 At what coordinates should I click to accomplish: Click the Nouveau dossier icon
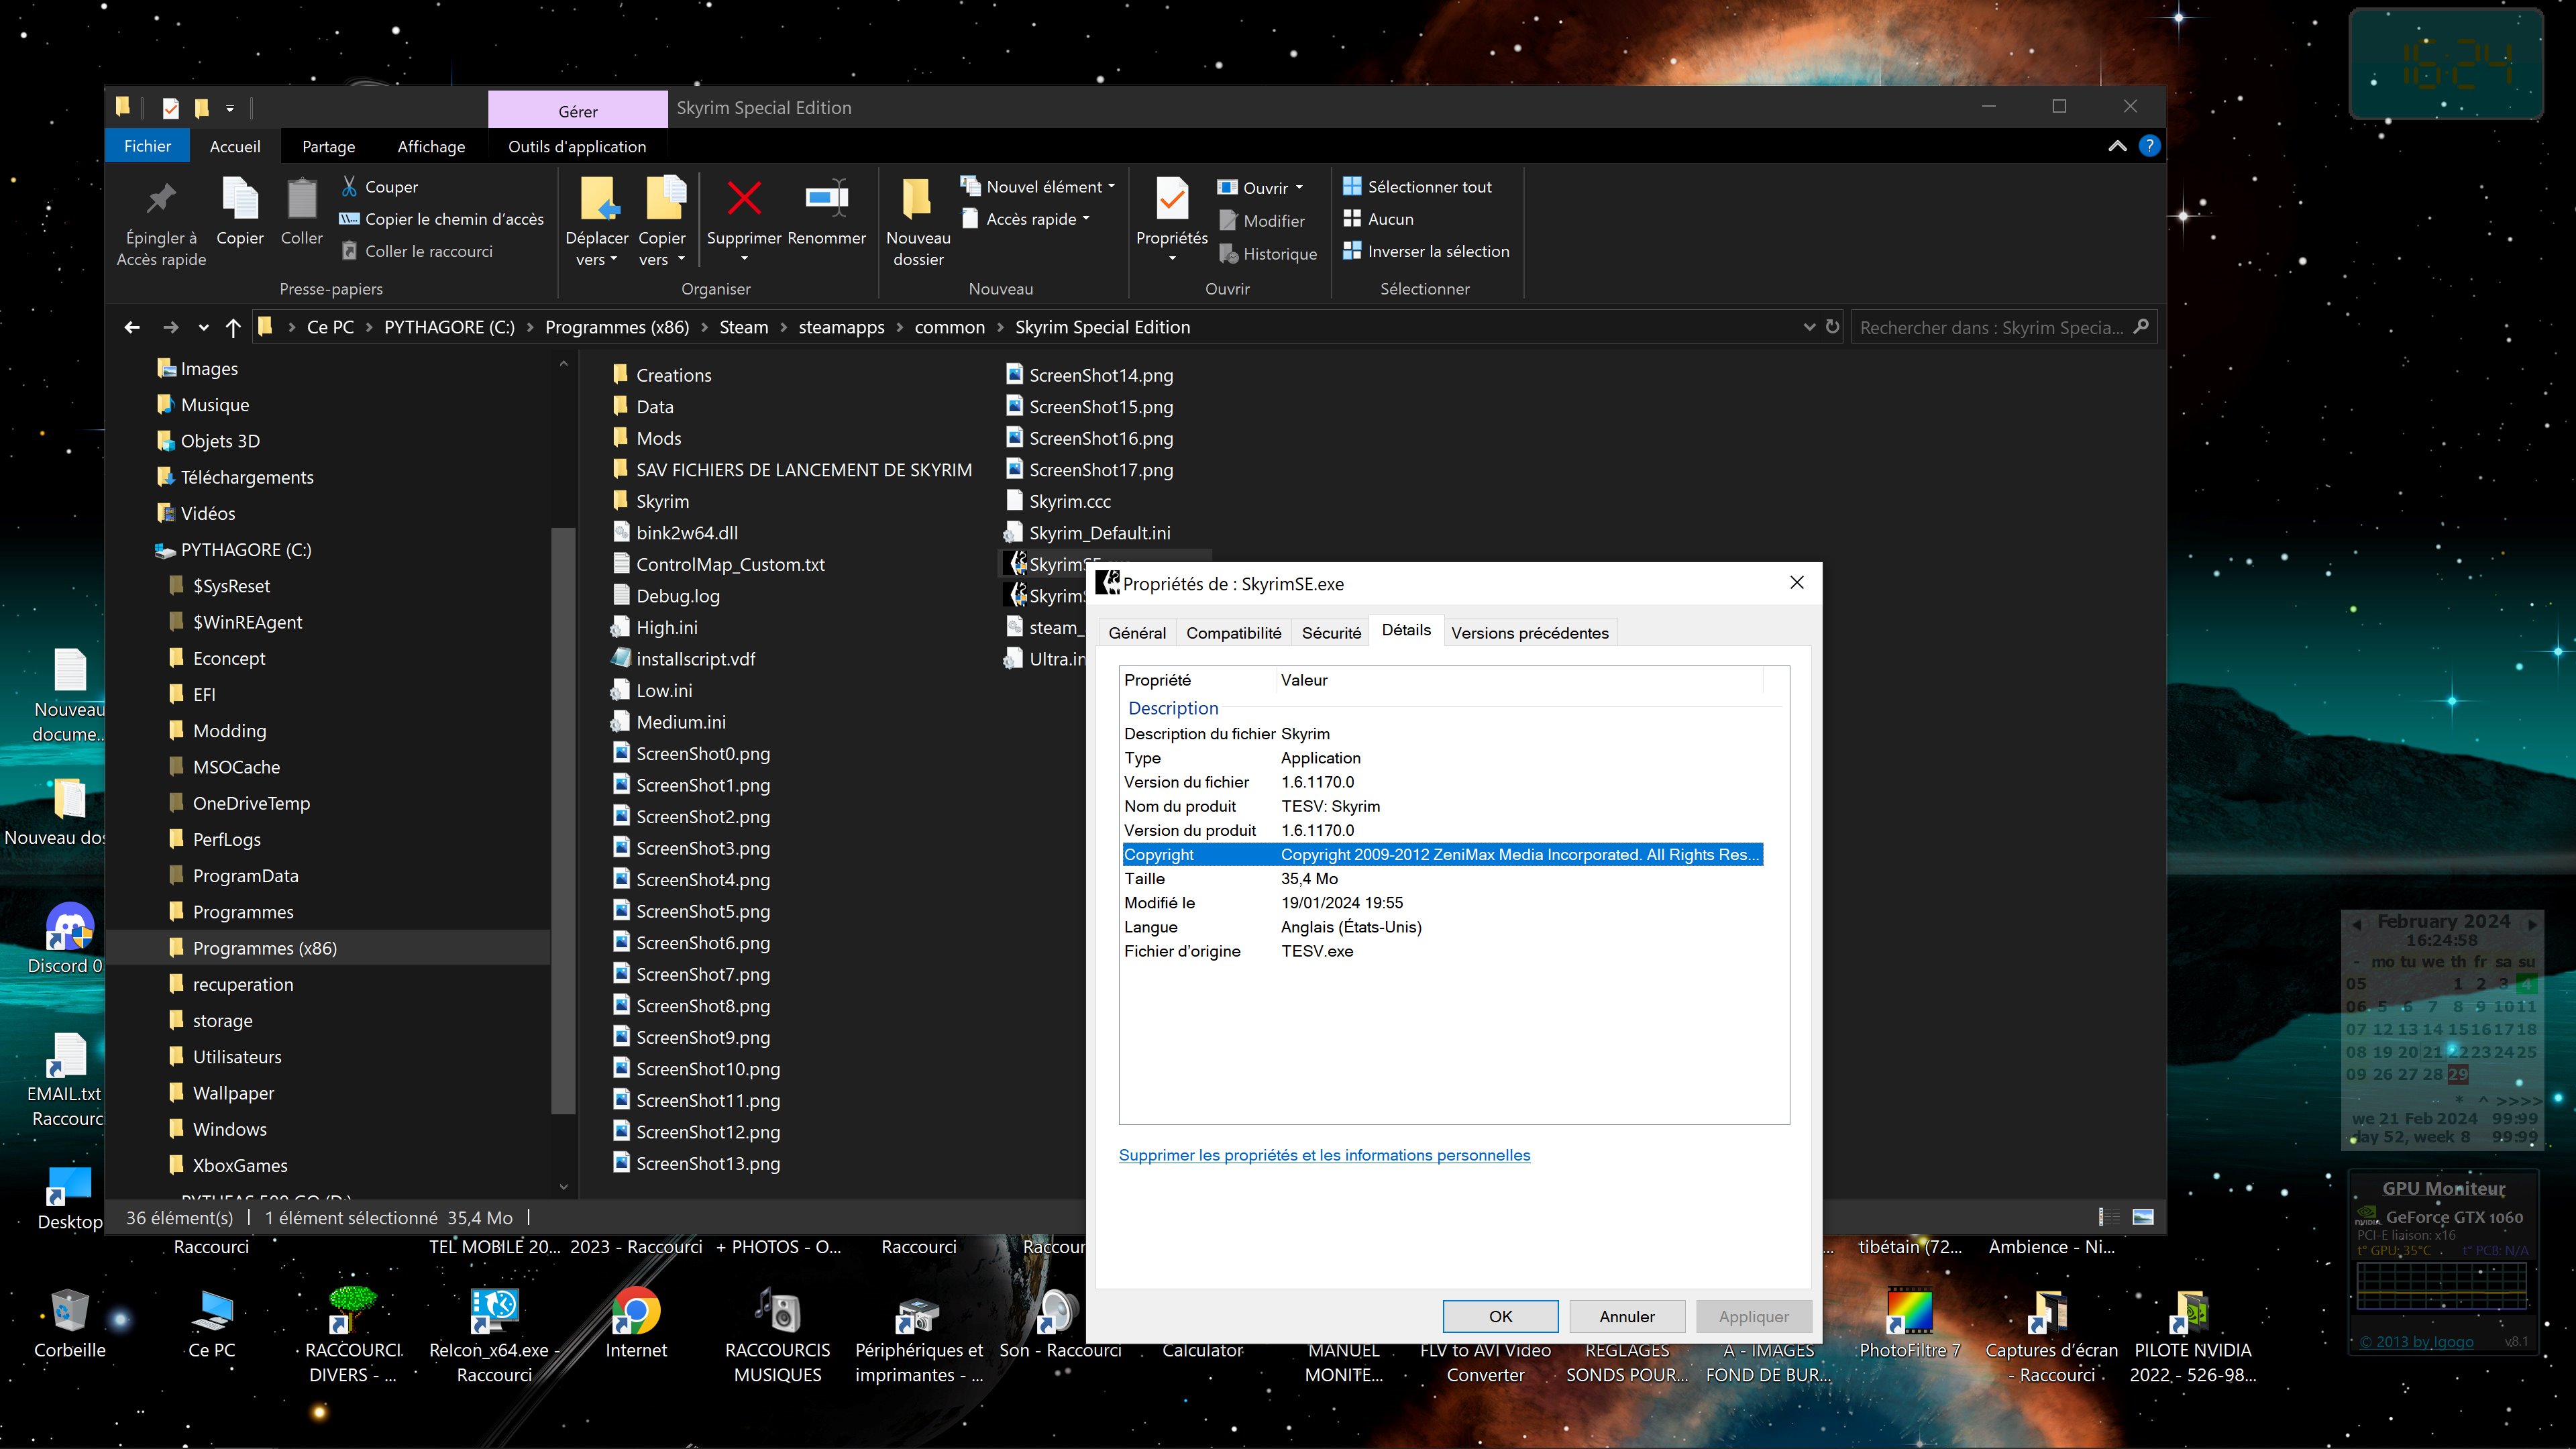point(917,198)
